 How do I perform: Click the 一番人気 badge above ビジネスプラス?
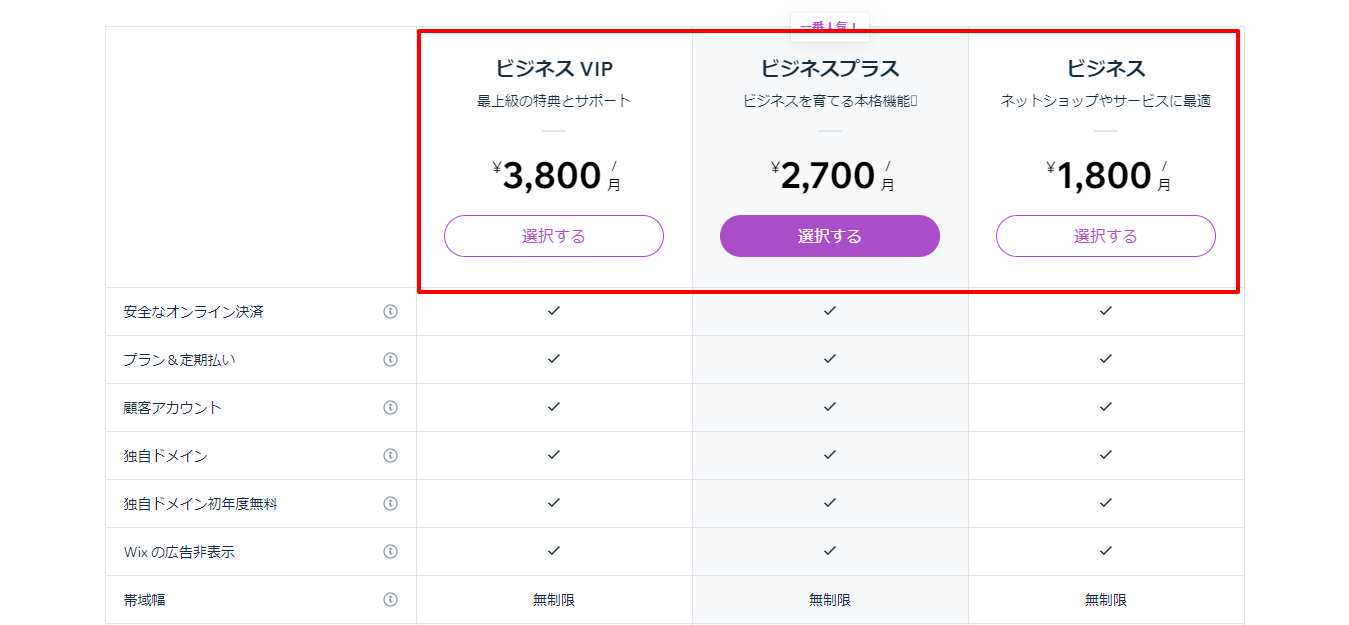pos(830,26)
